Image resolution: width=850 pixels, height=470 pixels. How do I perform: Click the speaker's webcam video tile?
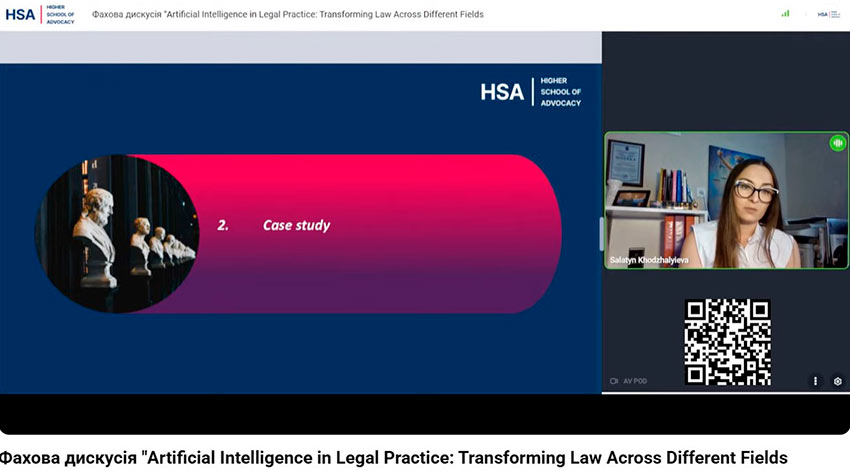(x=726, y=200)
